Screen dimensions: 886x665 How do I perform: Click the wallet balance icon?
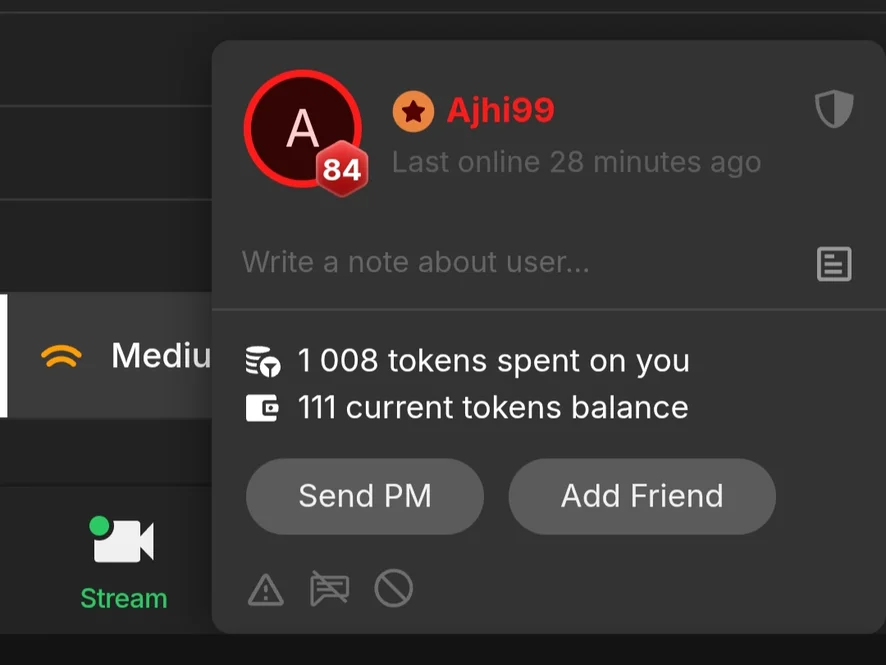262,408
